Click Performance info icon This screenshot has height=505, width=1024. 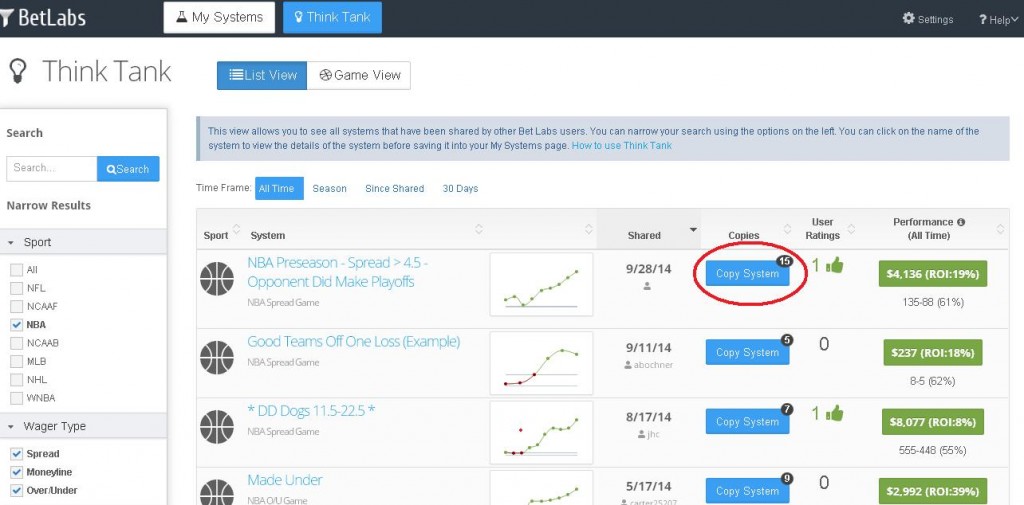[x=961, y=222]
